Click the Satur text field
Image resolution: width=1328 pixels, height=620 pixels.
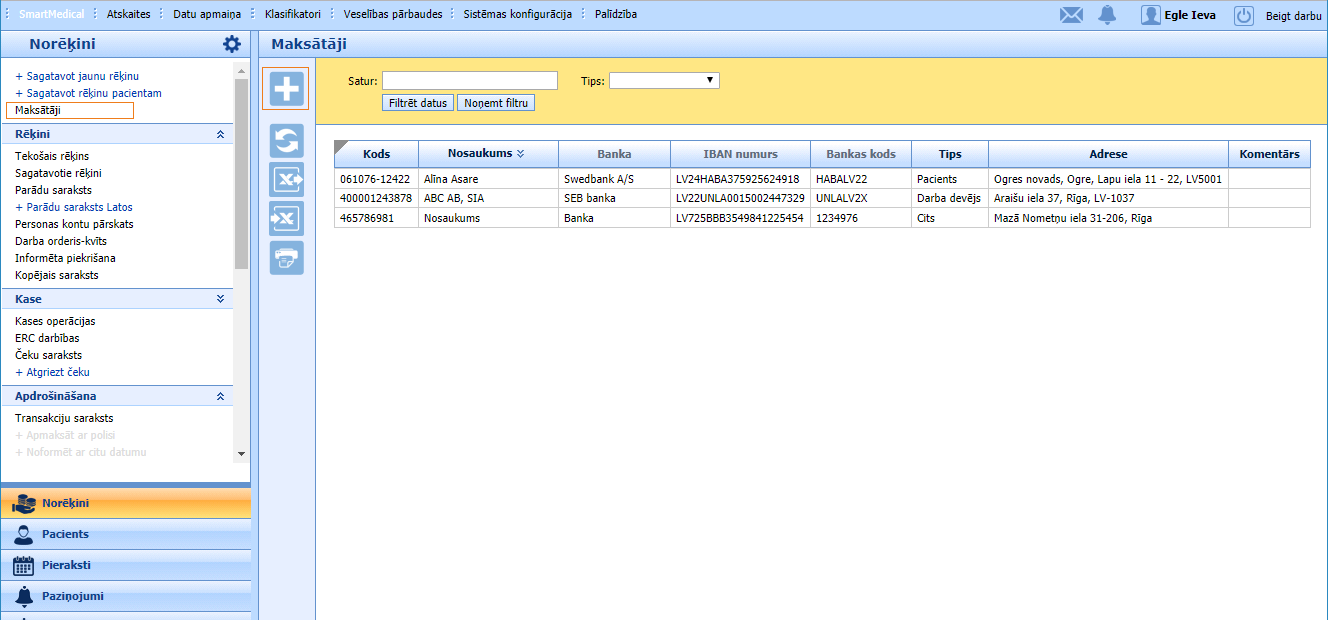[x=469, y=81]
